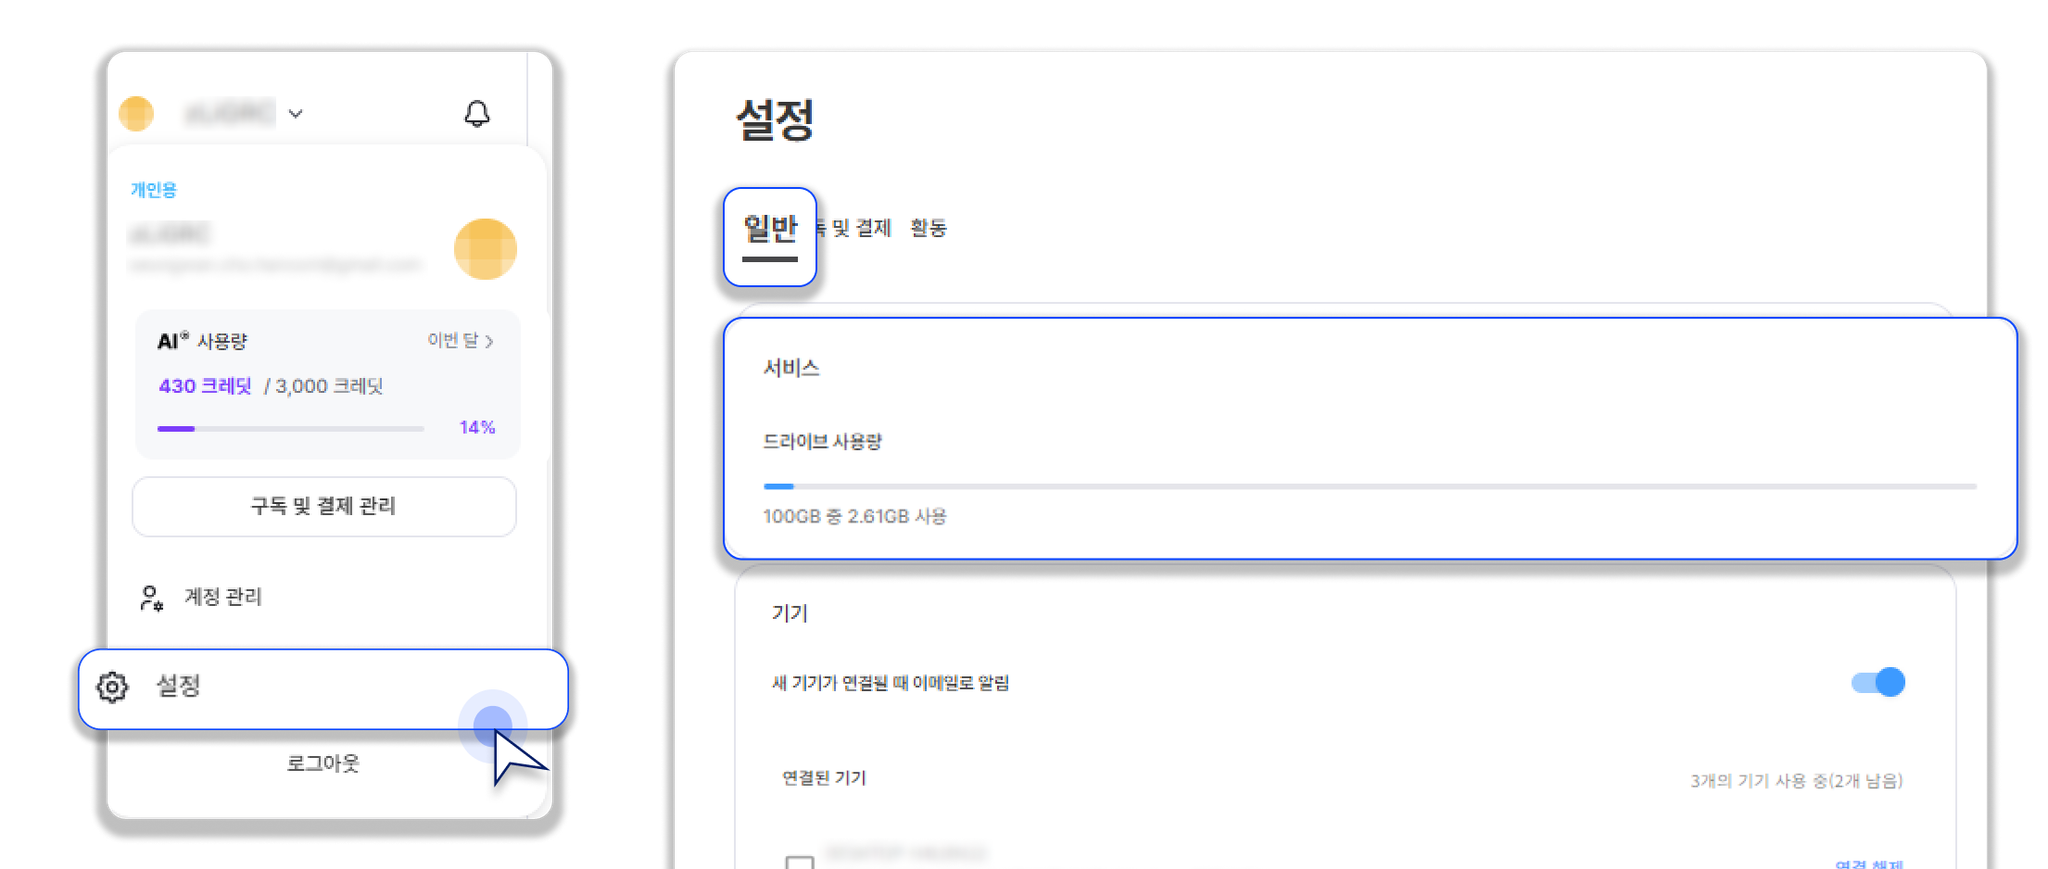The height and width of the screenshot is (869, 2048).
Task: Open '계정 관리' menu item
Action: (223, 597)
